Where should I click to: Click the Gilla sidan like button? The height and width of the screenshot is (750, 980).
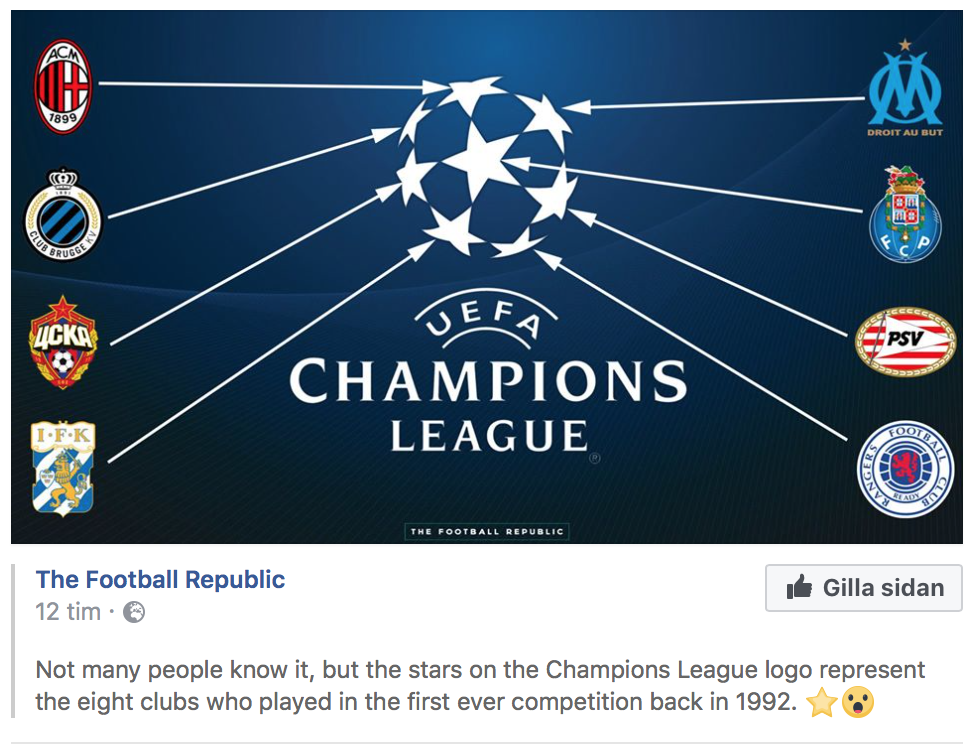pos(864,588)
